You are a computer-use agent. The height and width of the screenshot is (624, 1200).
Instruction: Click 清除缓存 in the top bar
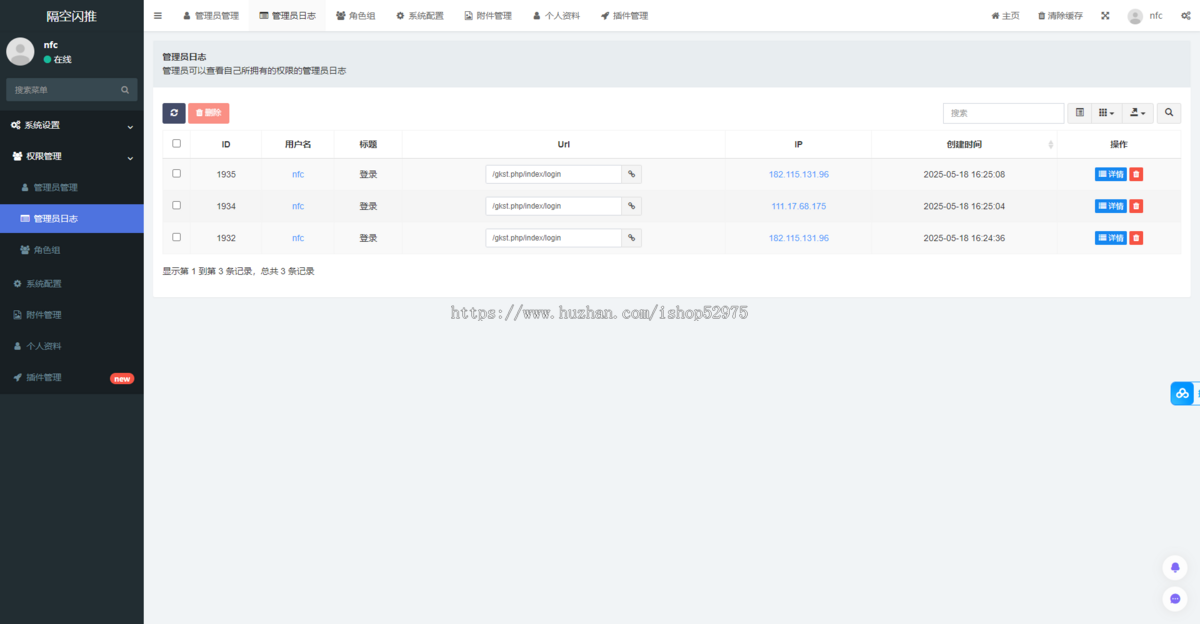(1060, 16)
